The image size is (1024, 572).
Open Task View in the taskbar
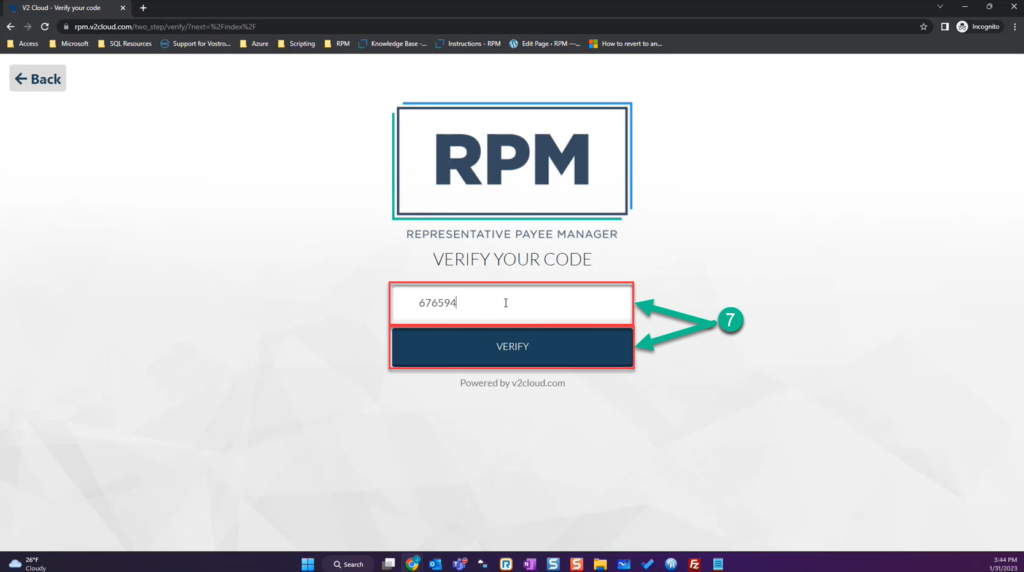coord(389,564)
